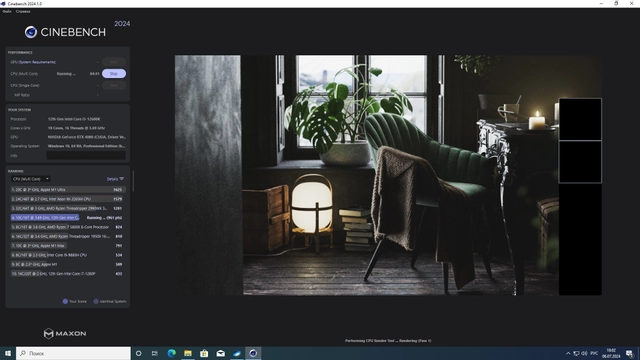This screenshot has width=640, height=360.
Task: Click the Cinebench taskbar icon
Action: [253, 353]
